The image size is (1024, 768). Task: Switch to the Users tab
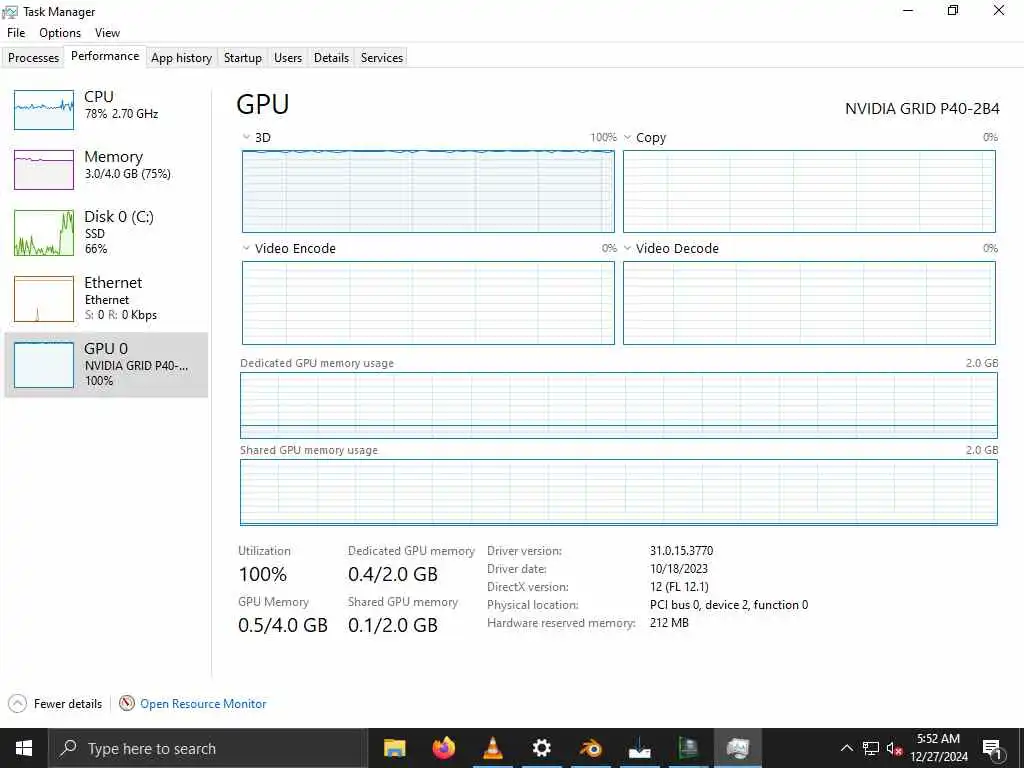[x=288, y=57]
